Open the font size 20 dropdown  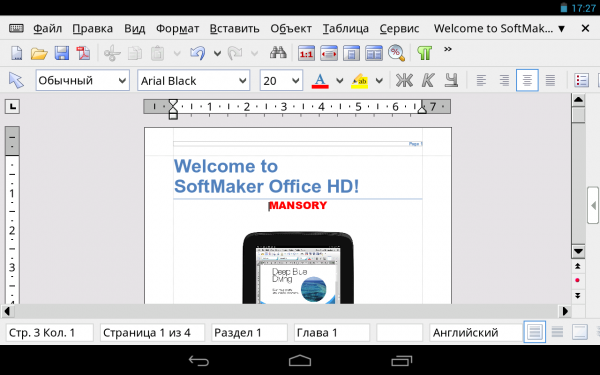click(x=281, y=80)
